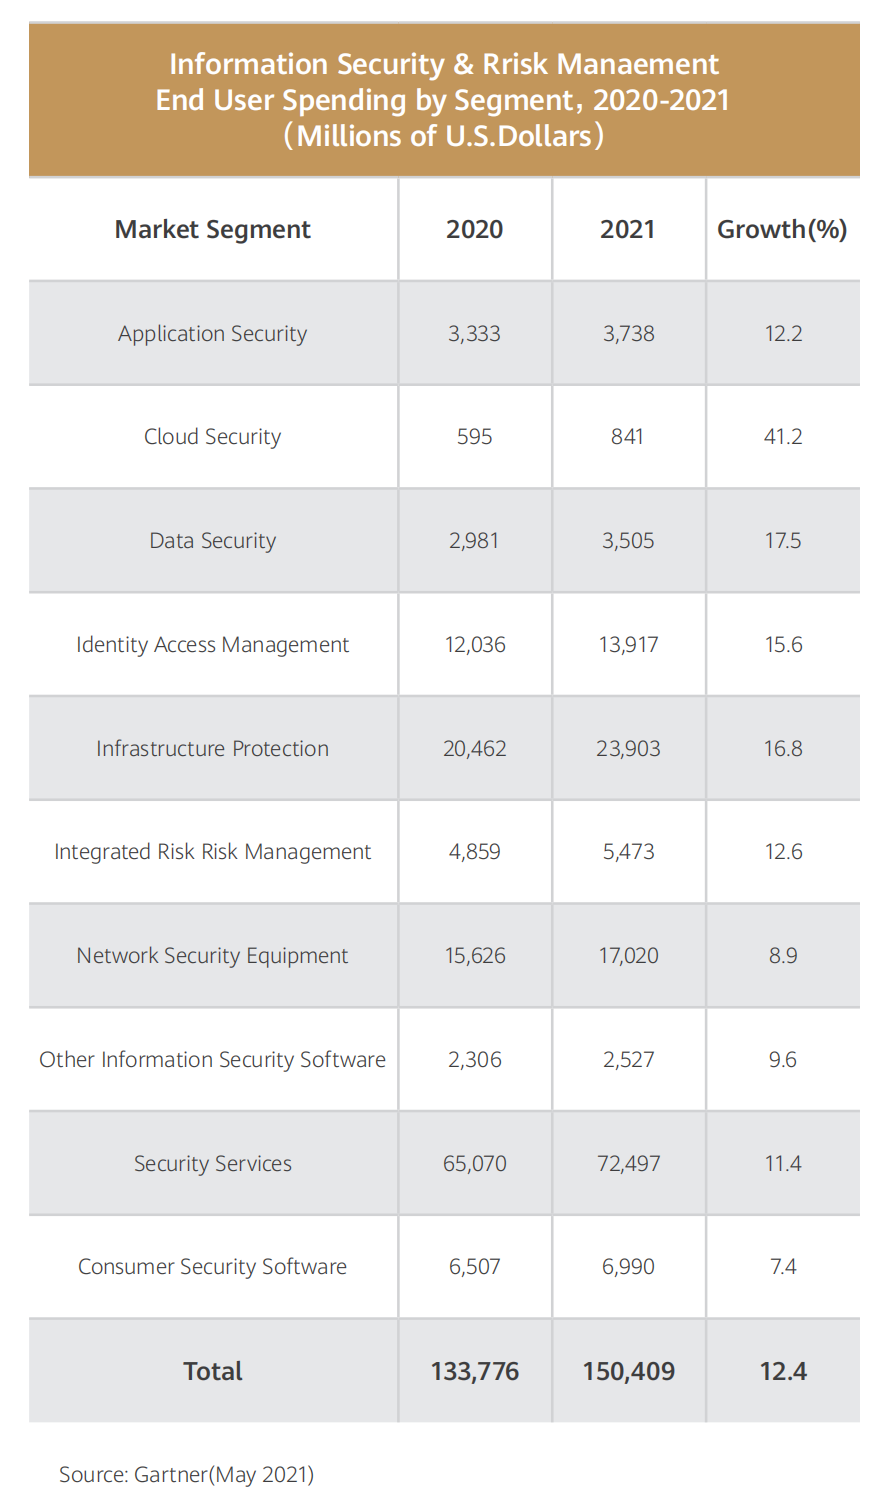Select the Application Security row label
This screenshot has width=896, height=1500.
point(213,334)
